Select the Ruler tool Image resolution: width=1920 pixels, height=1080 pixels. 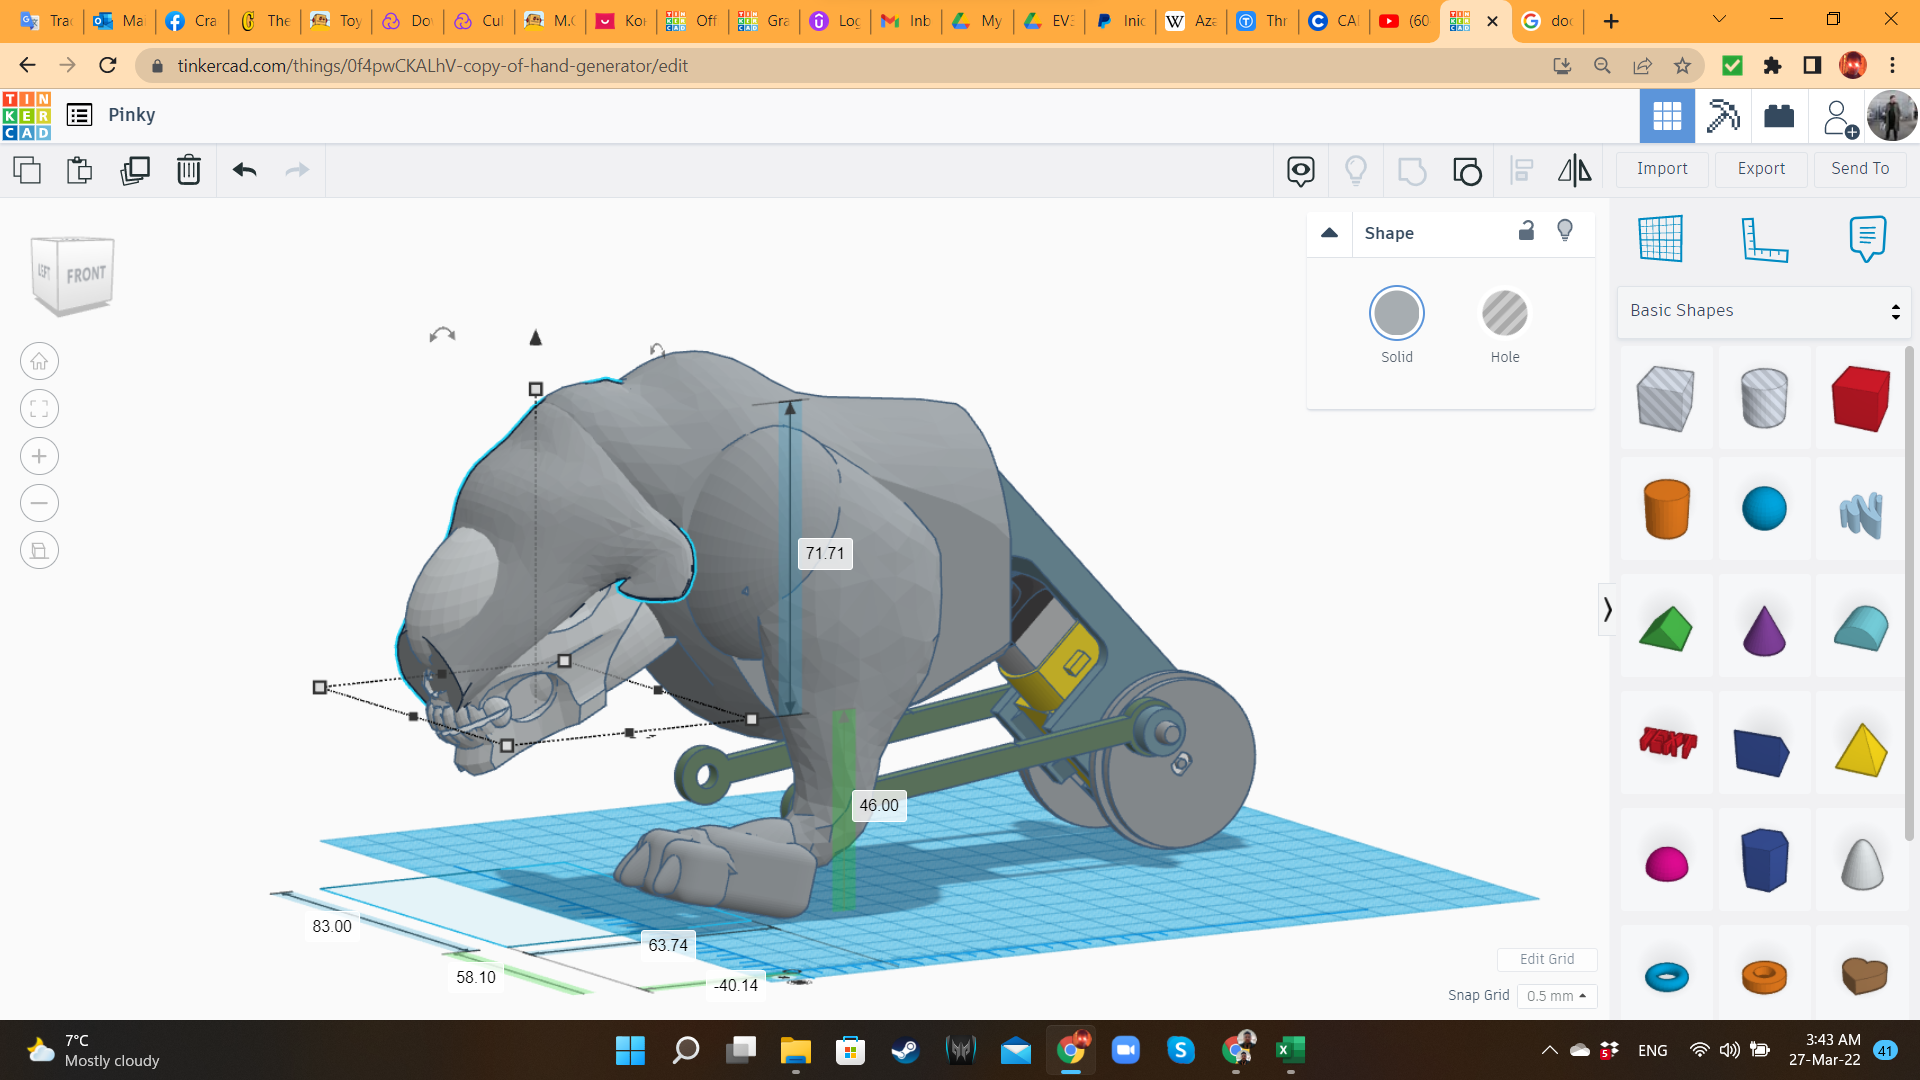tap(1763, 240)
